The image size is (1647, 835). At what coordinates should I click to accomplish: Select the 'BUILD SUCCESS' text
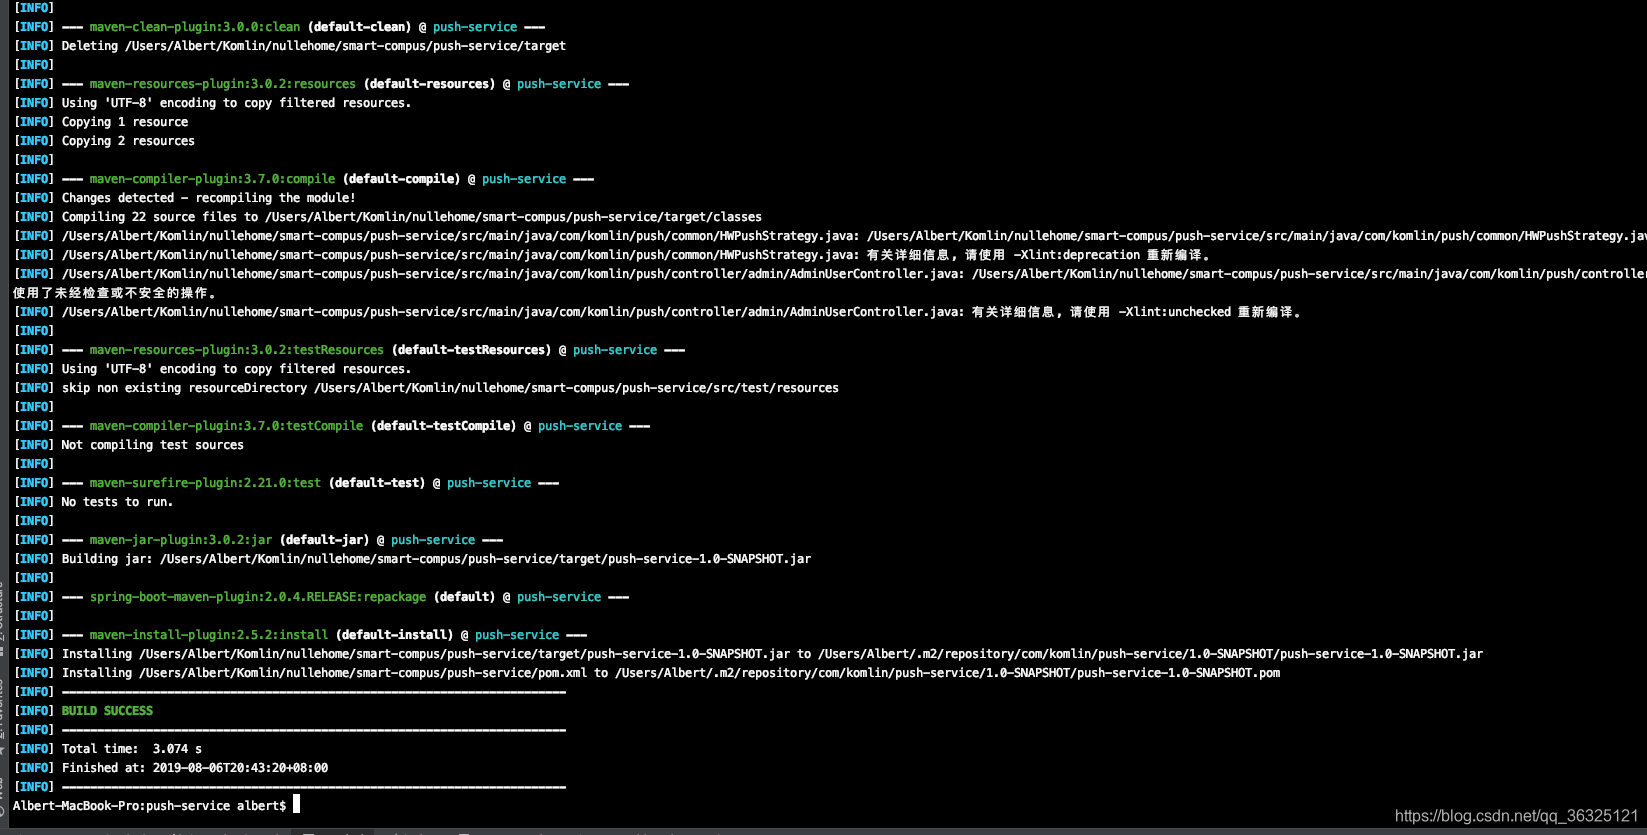coord(107,711)
